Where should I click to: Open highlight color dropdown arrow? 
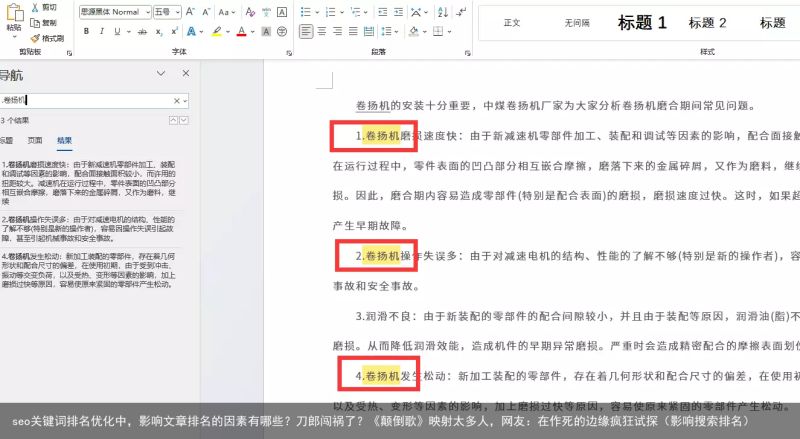(228, 31)
